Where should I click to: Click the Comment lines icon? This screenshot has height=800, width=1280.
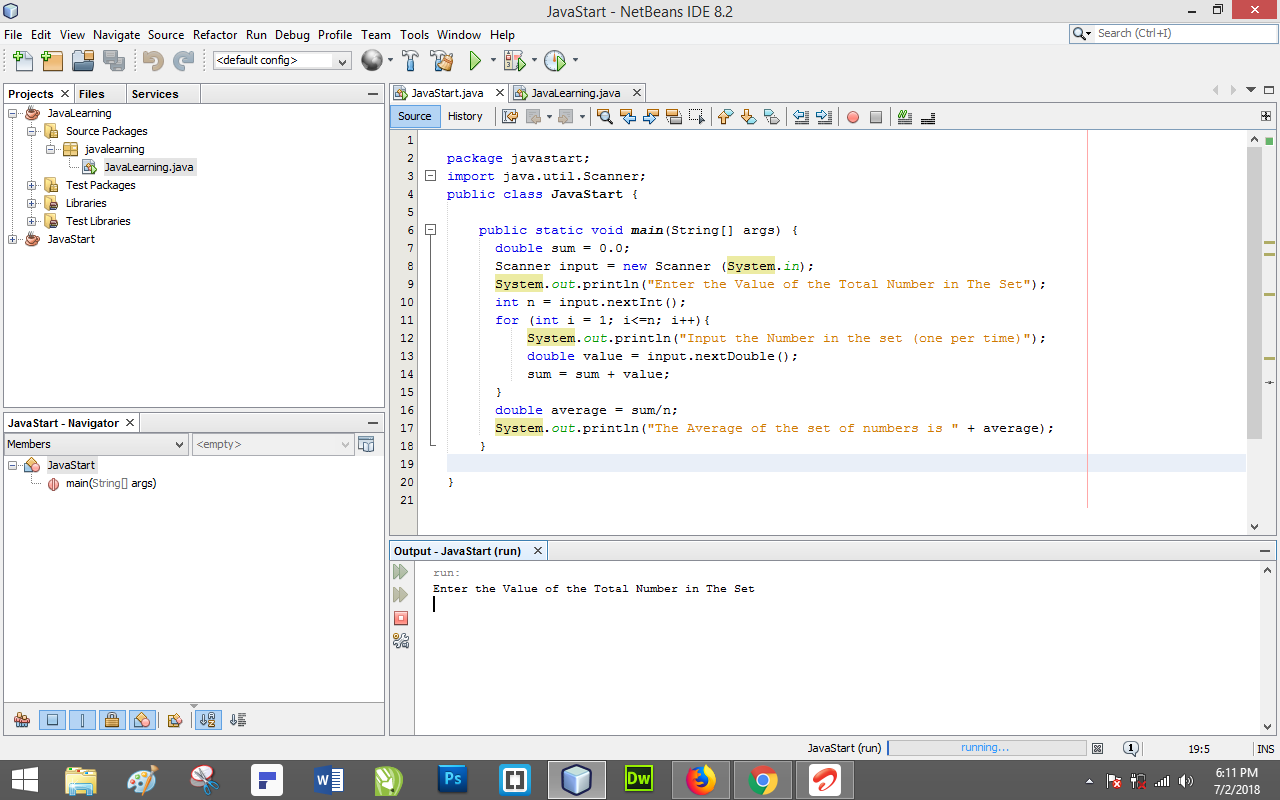coord(905,117)
